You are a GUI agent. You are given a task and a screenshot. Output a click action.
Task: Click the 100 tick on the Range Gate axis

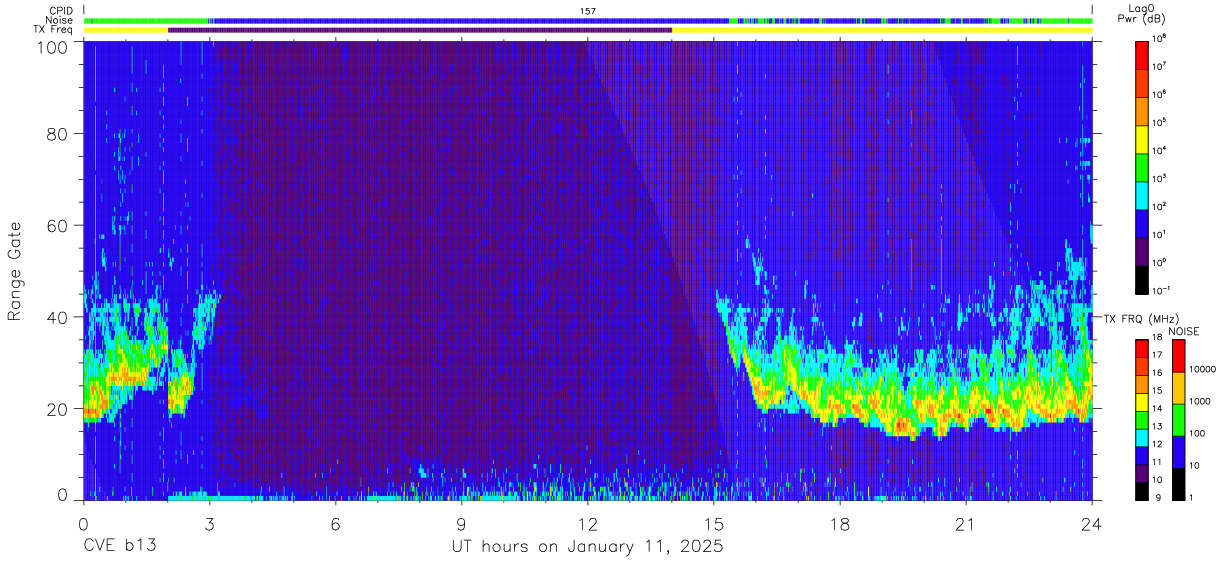pyautogui.click(x=53, y=47)
